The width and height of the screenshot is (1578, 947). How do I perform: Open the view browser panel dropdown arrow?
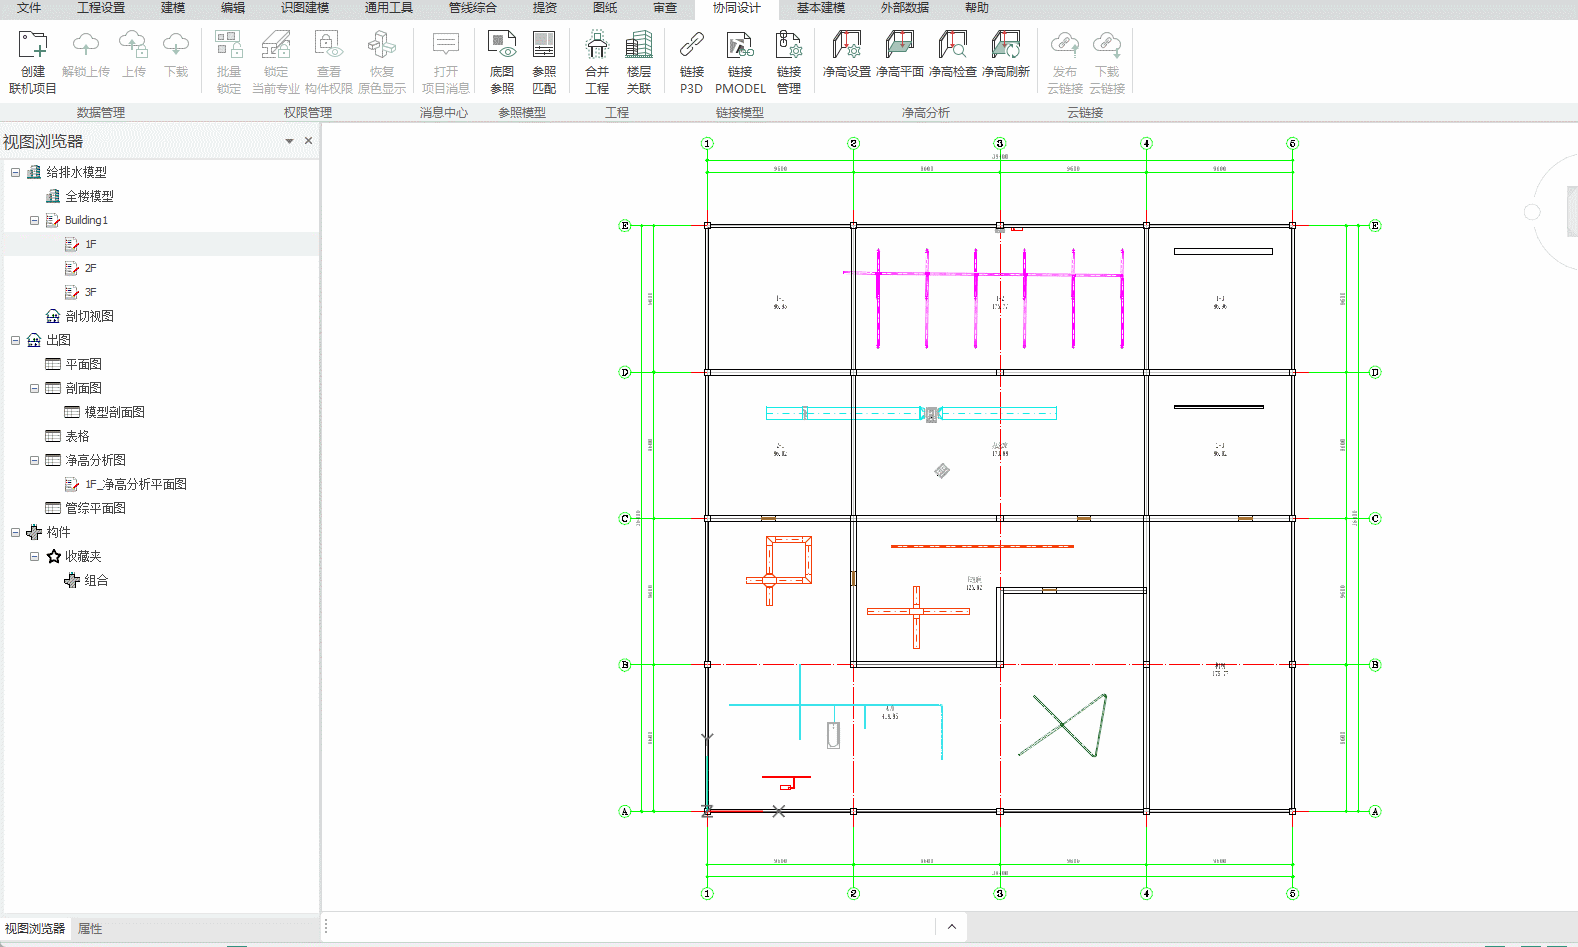pos(289,141)
